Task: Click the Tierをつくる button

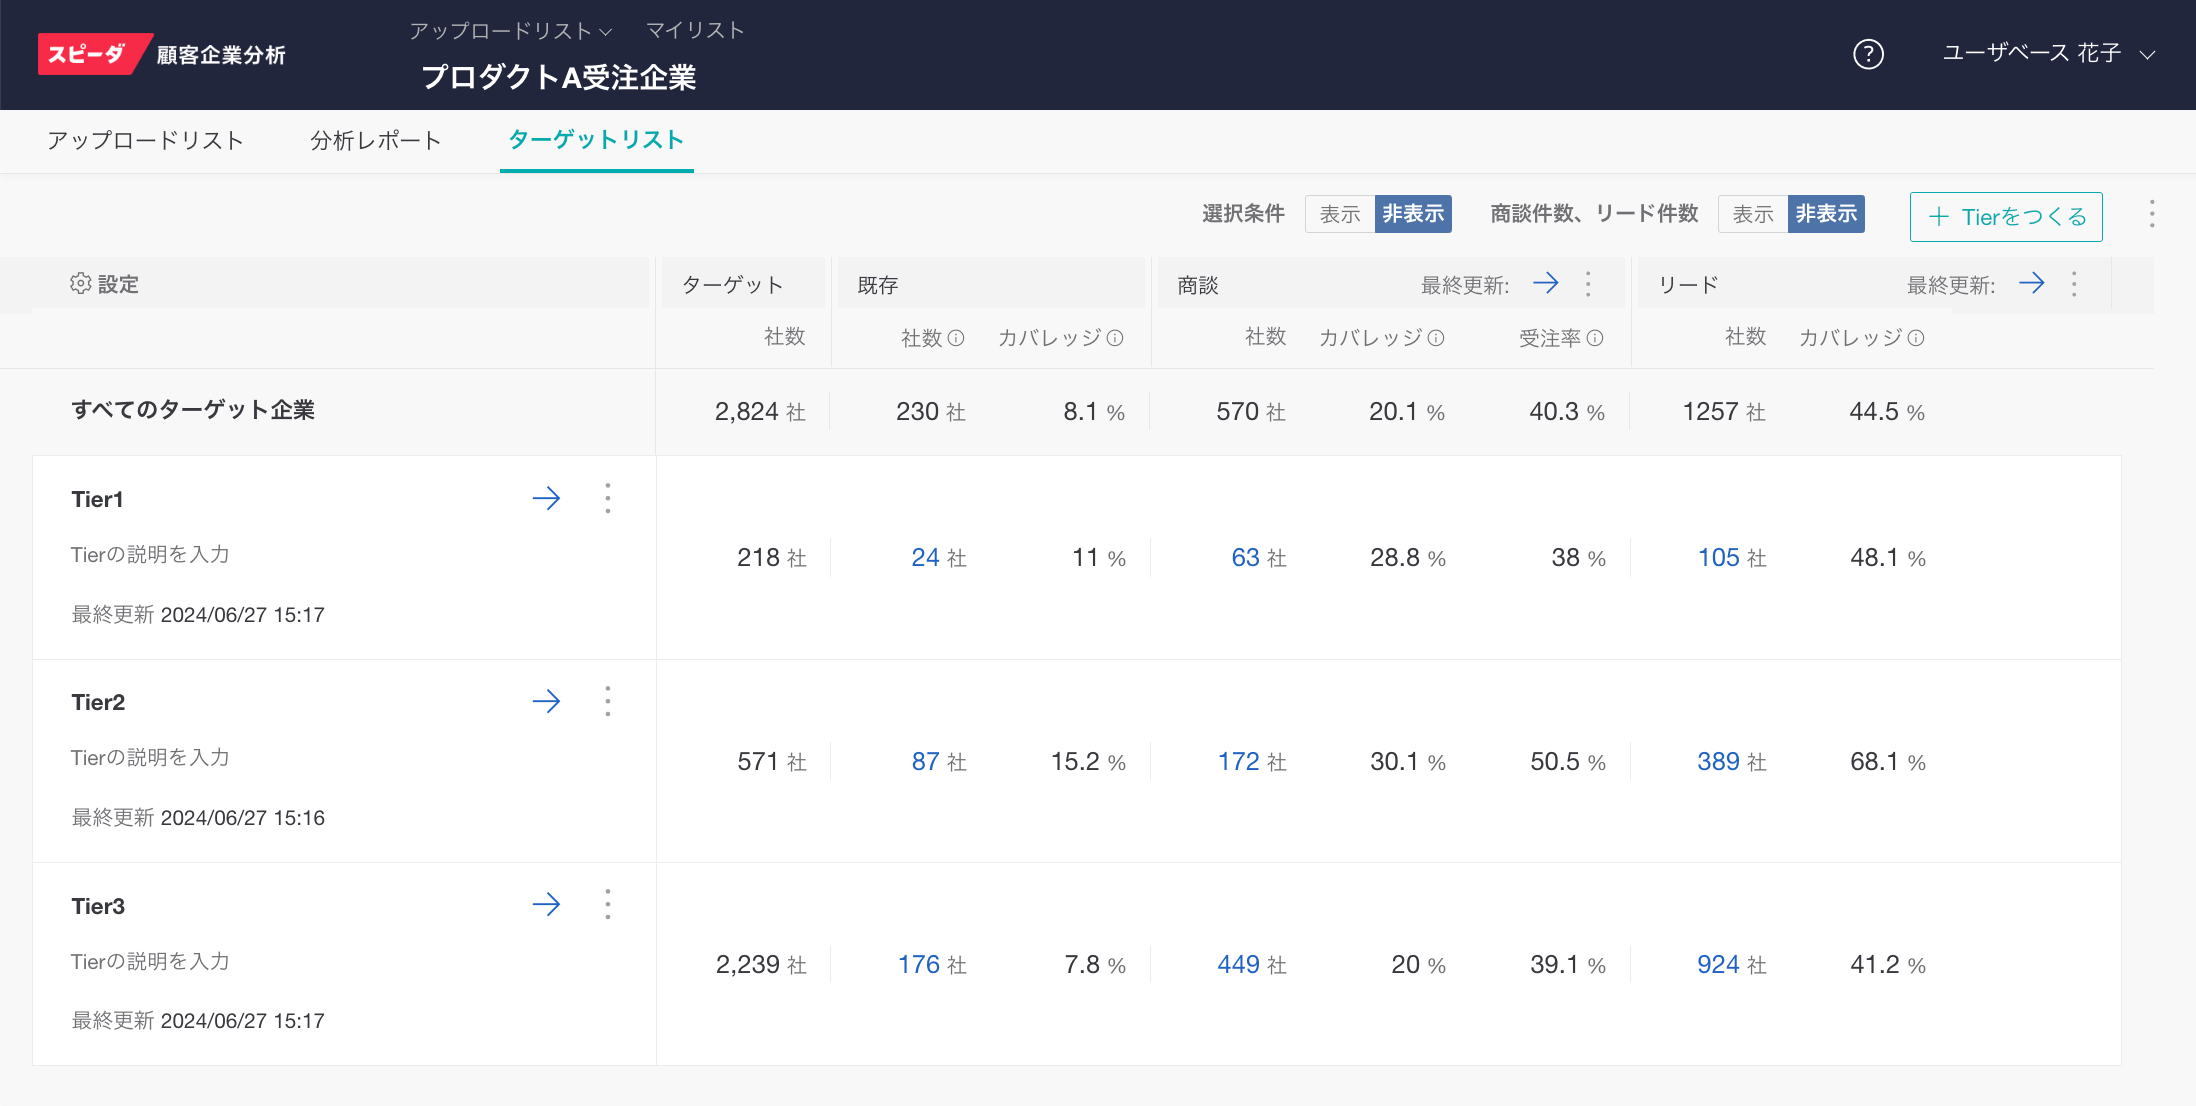Action: [x=2006, y=217]
